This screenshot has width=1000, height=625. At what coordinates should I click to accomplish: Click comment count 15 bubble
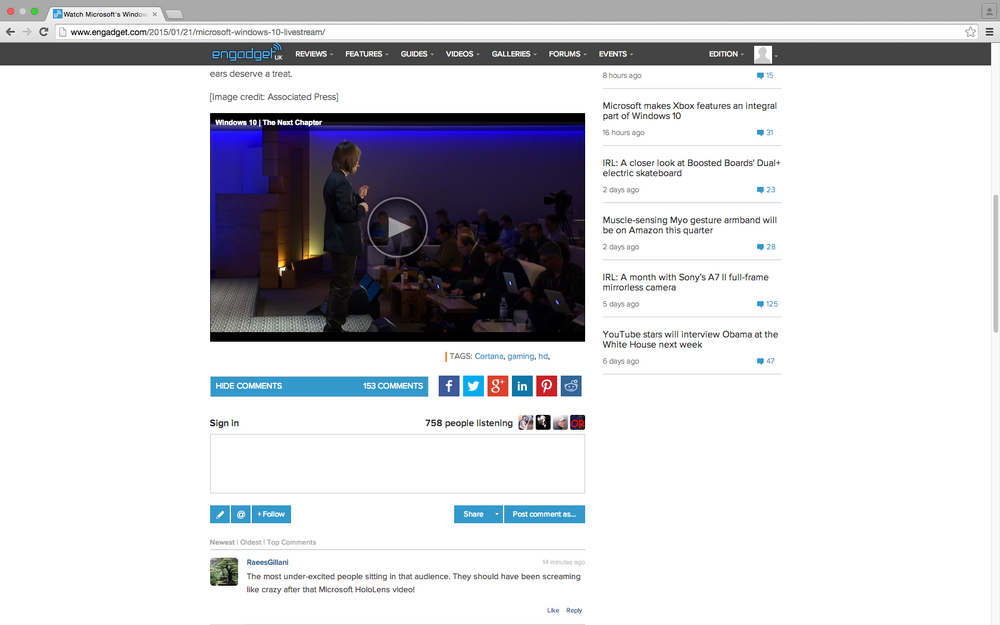[765, 75]
